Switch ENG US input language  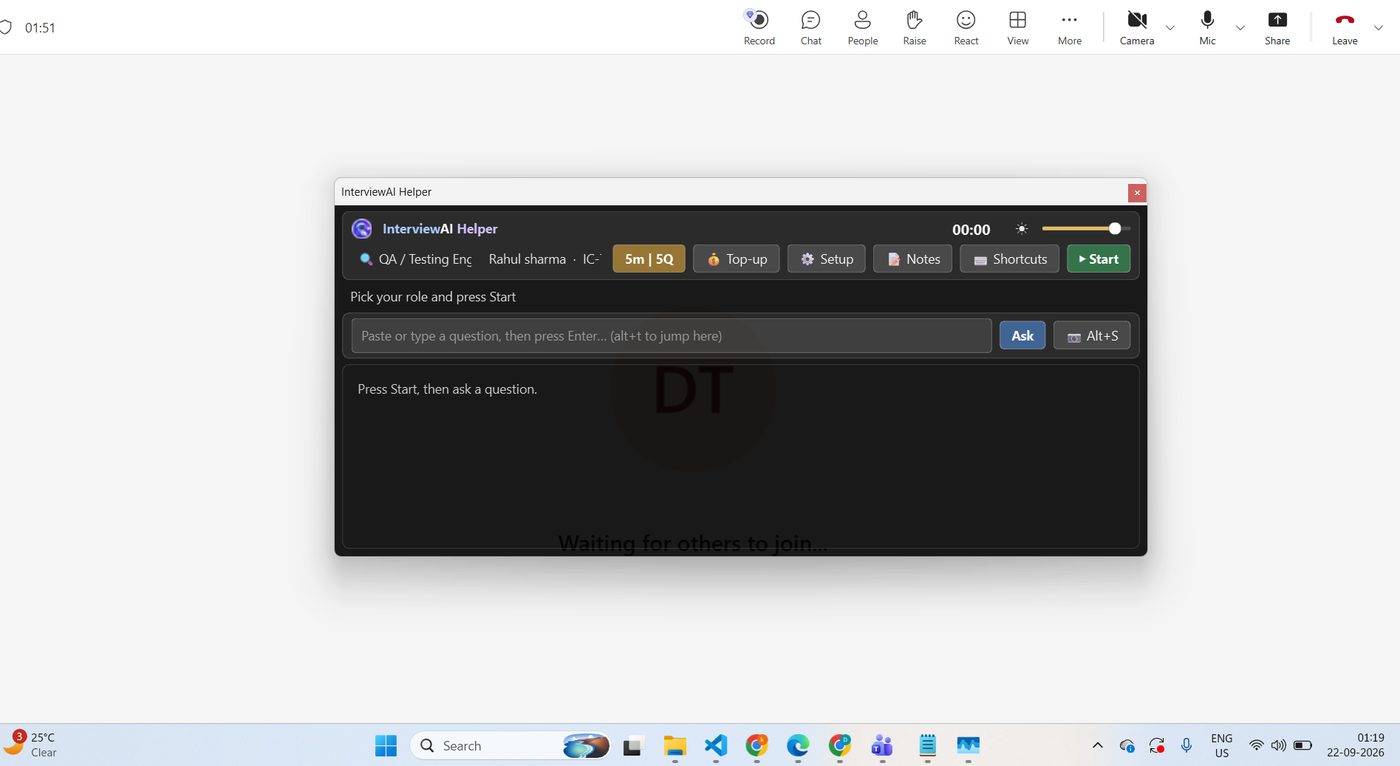point(1221,745)
